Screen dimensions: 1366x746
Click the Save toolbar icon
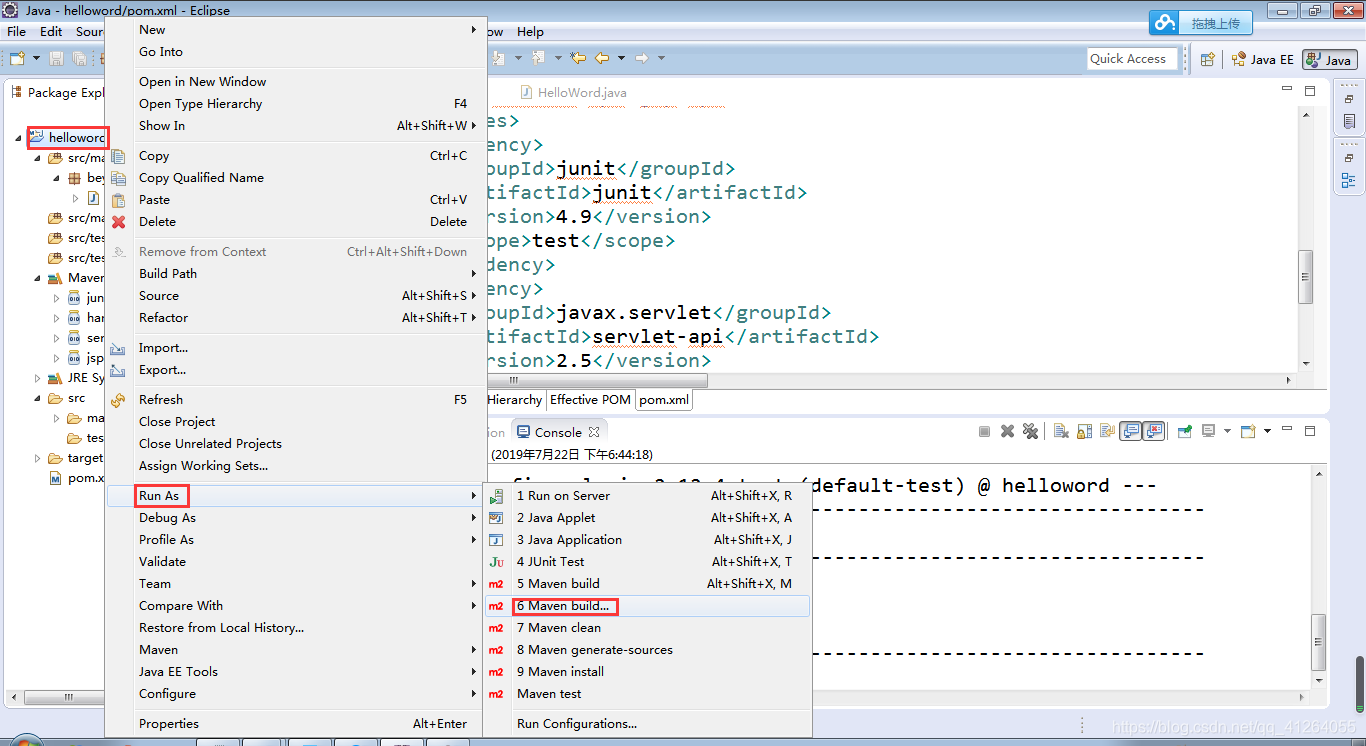[x=56, y=59]
